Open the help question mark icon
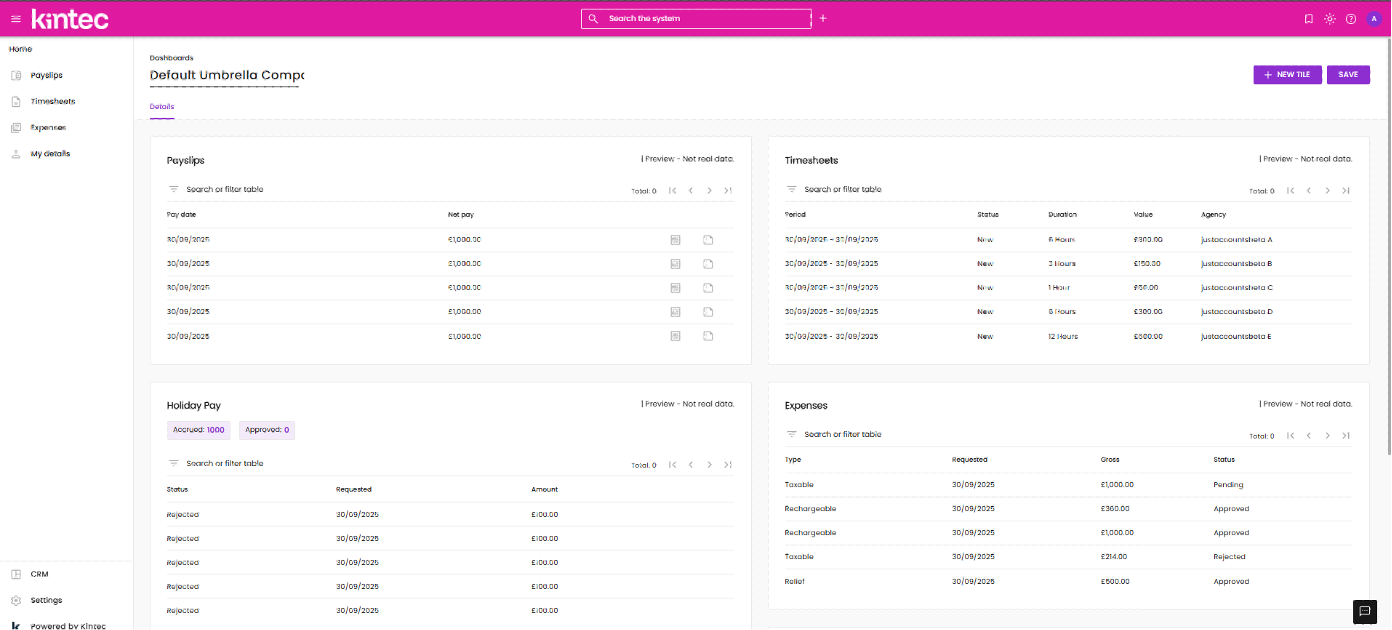 click(1351, 19)
